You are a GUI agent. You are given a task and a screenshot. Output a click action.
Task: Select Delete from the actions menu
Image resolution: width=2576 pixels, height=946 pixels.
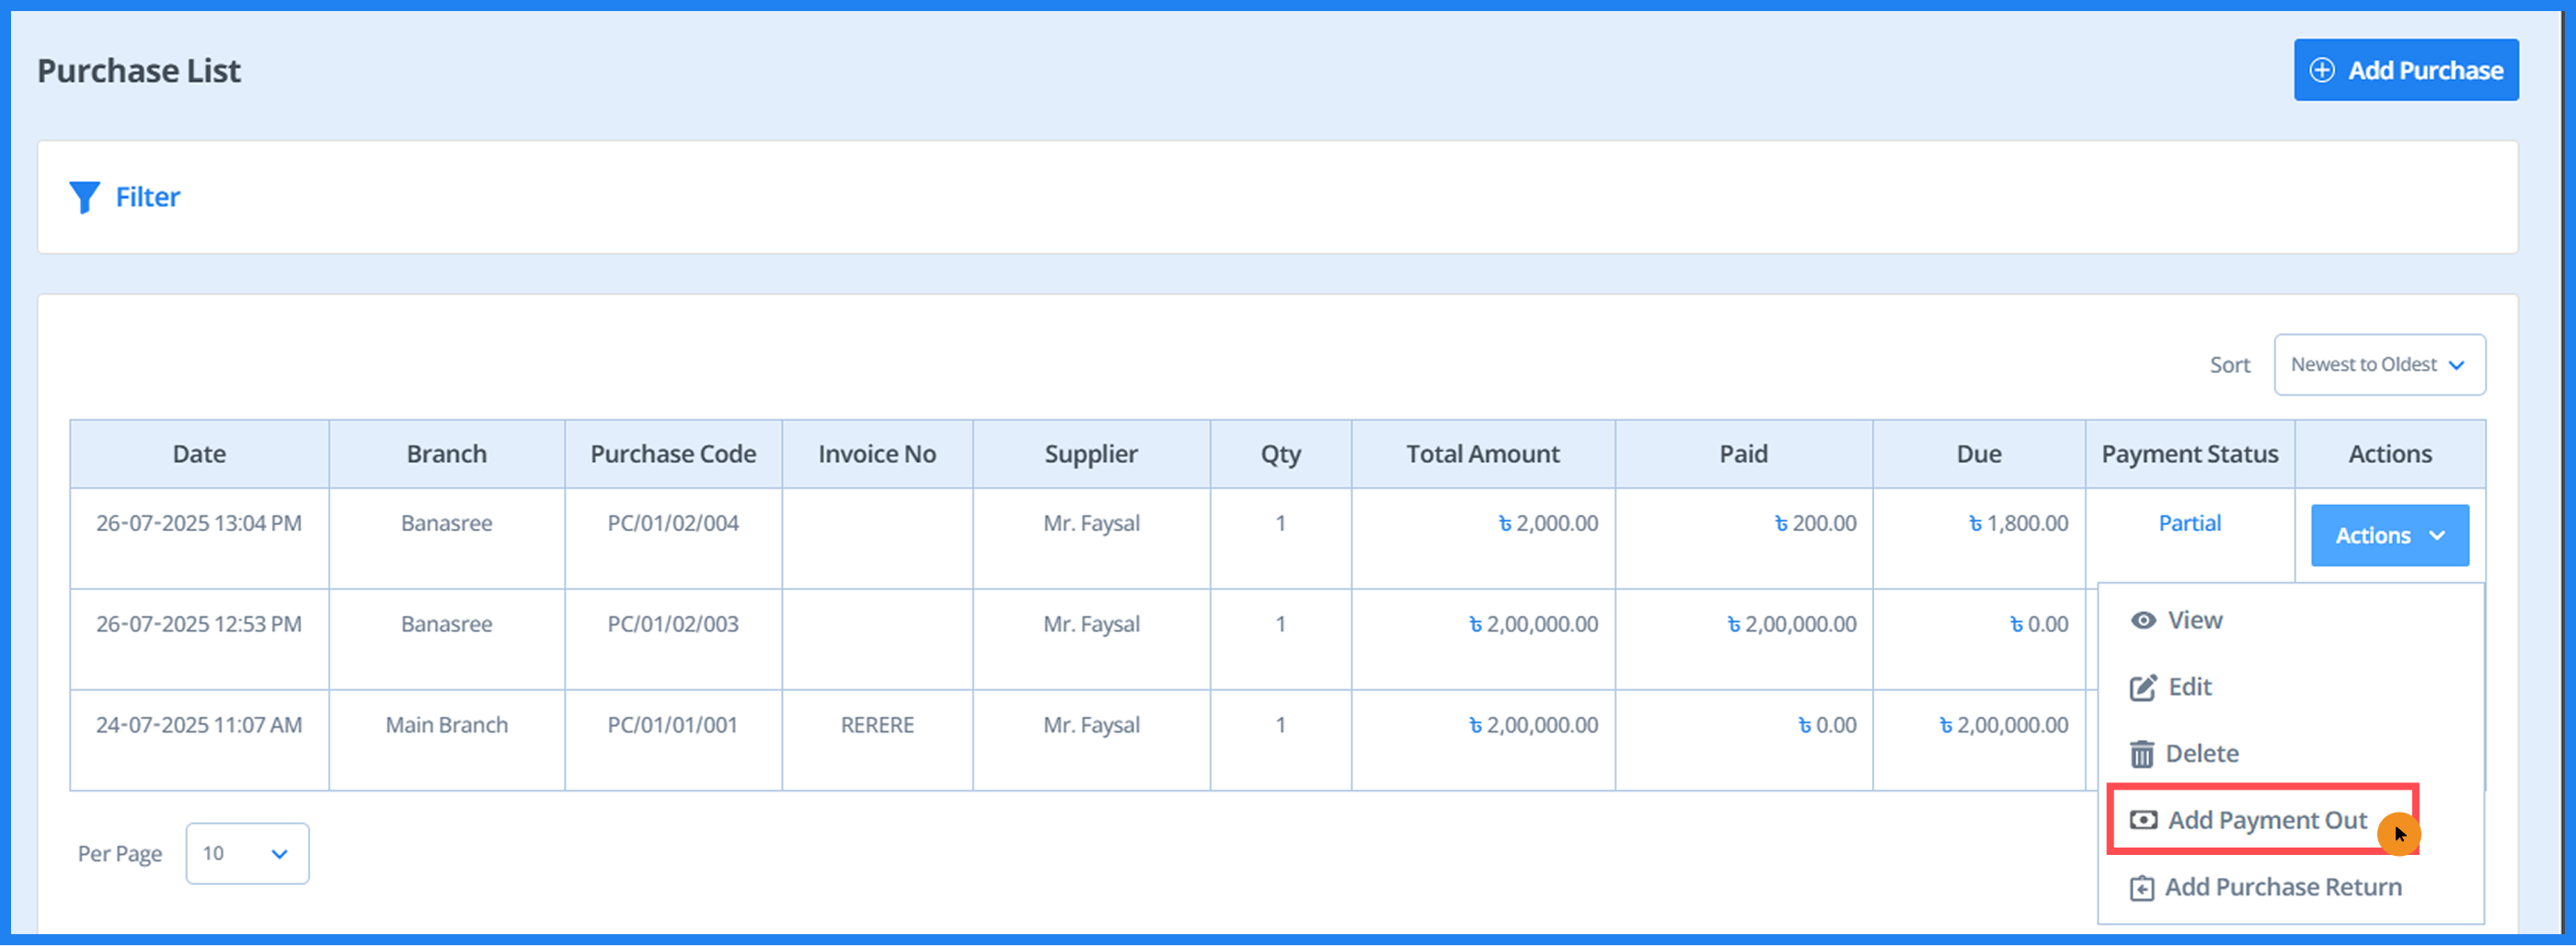click(x=2201, y=754)
